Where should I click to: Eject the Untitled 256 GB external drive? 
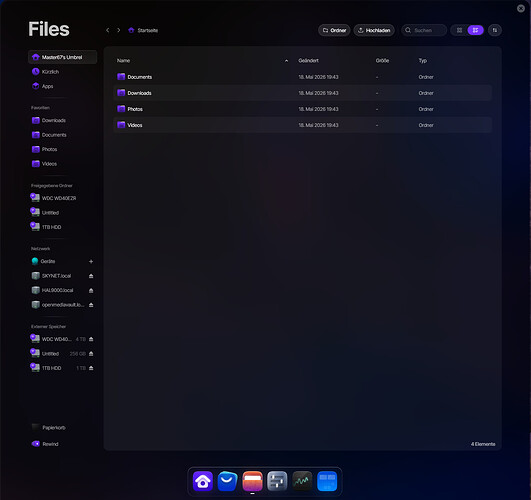(x=91, y=354)
